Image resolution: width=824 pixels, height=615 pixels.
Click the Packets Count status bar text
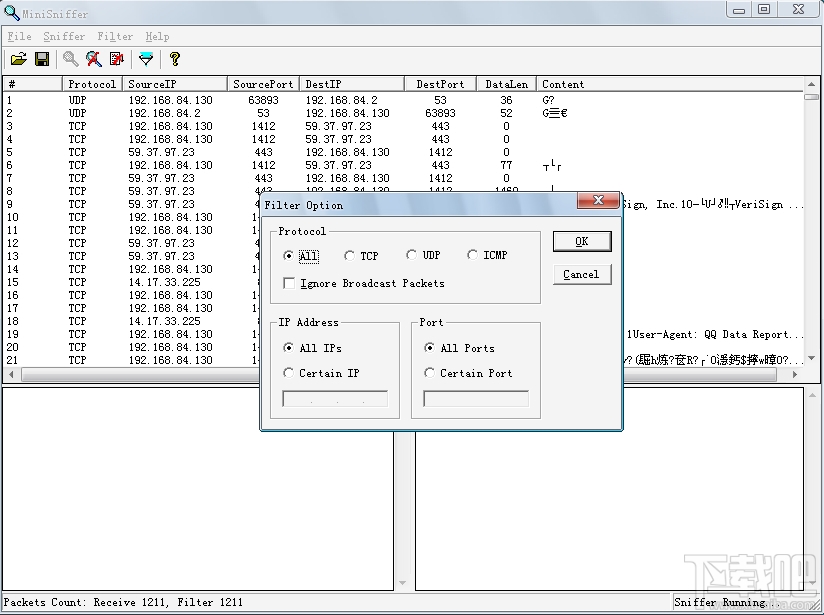coord(123,602)
